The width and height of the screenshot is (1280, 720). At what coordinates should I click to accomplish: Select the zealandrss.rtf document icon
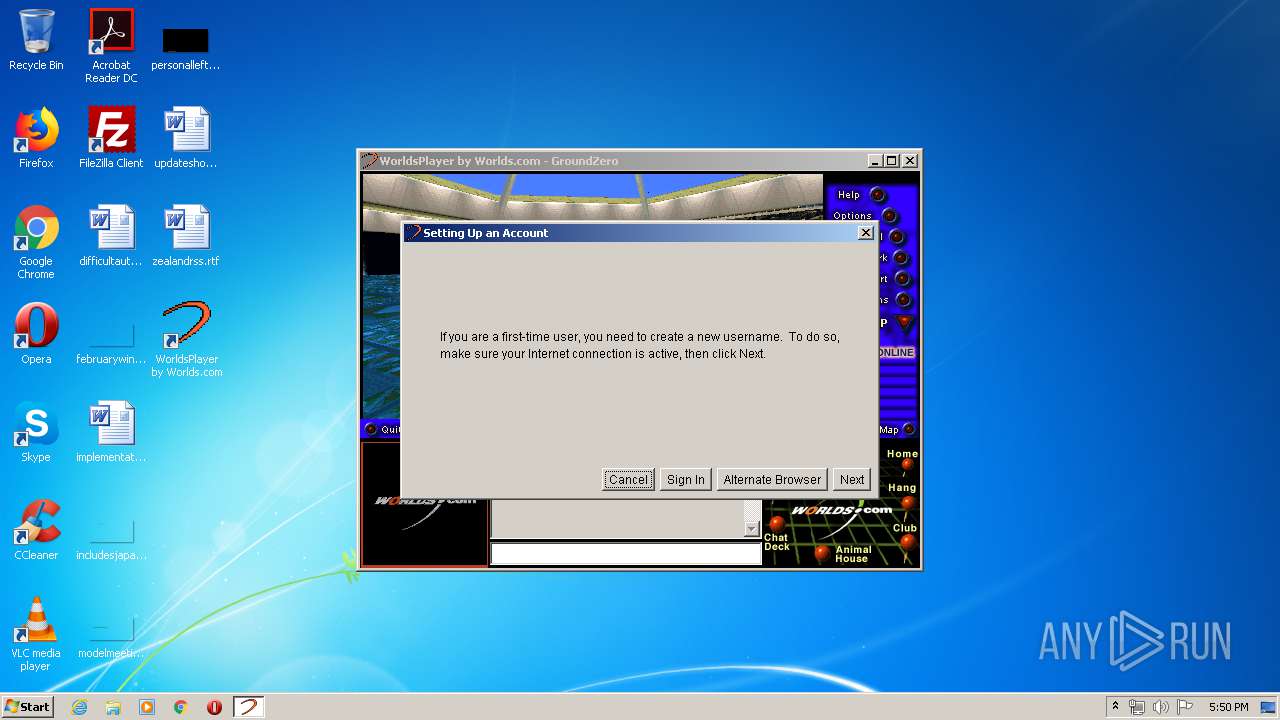click(x=186, y=236)
